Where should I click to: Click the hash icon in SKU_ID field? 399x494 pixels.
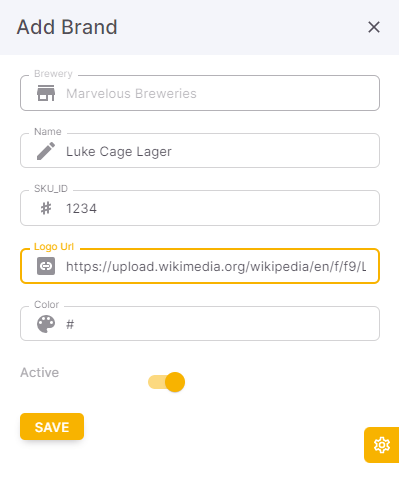coord(46,208)
